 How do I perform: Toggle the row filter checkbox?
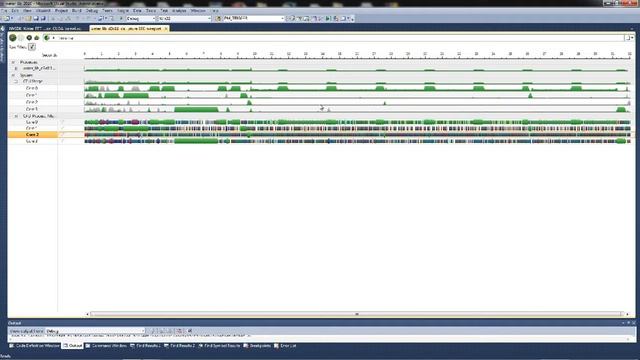pos(32,47)
